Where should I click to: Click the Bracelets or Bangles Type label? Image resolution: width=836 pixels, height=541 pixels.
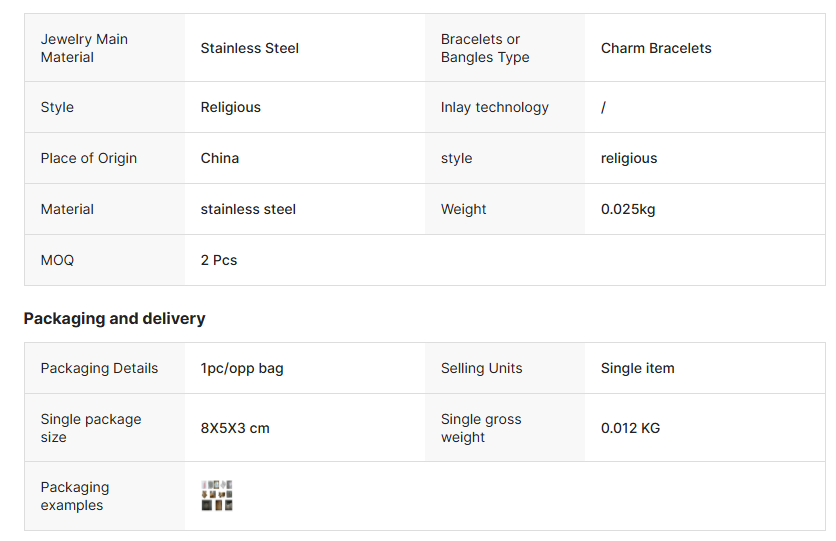485,48
